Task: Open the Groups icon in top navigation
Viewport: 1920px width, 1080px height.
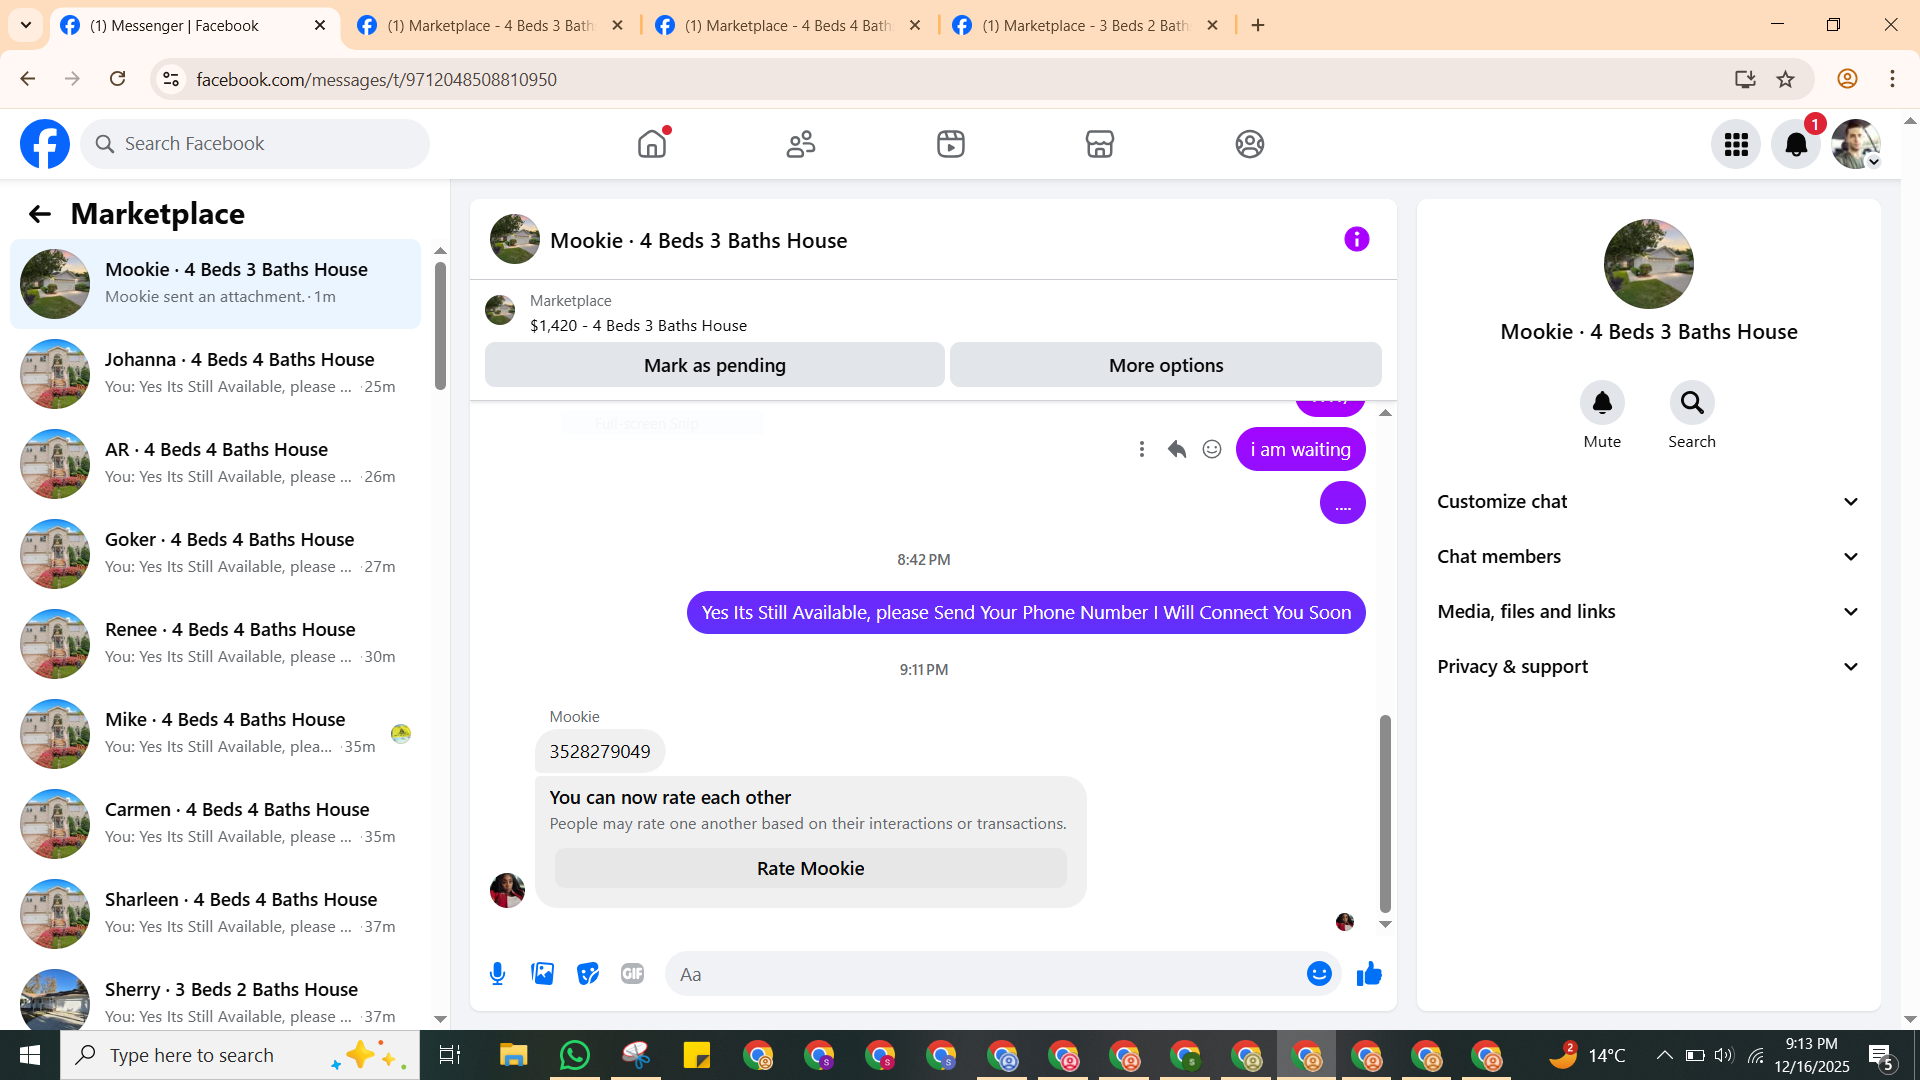Action: coord(1250,144)
